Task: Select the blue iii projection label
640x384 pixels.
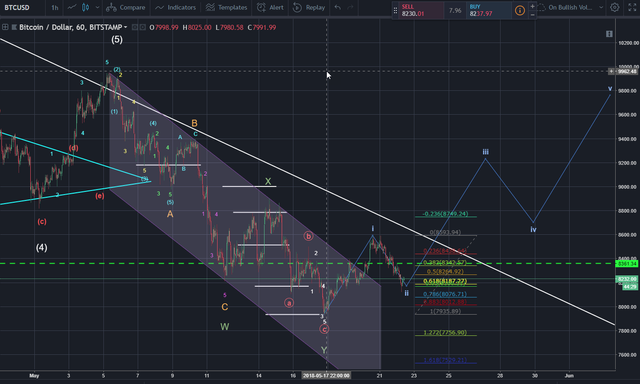Action: point(485,152)
